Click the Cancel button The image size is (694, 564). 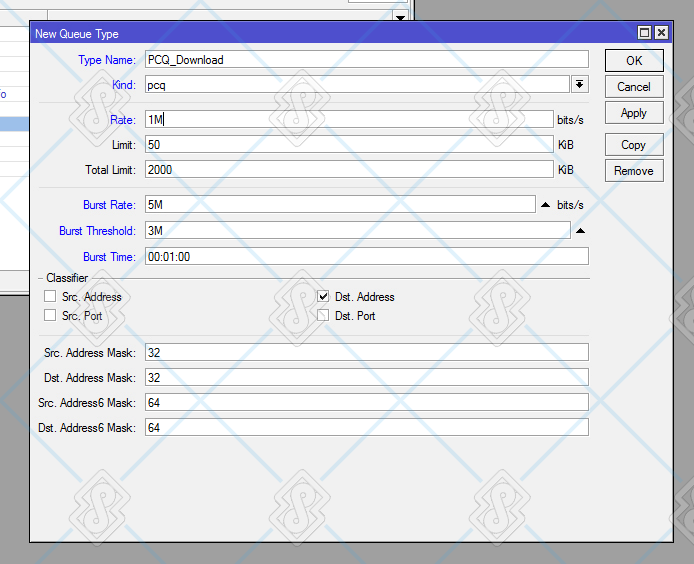click(x=634, y=86)
